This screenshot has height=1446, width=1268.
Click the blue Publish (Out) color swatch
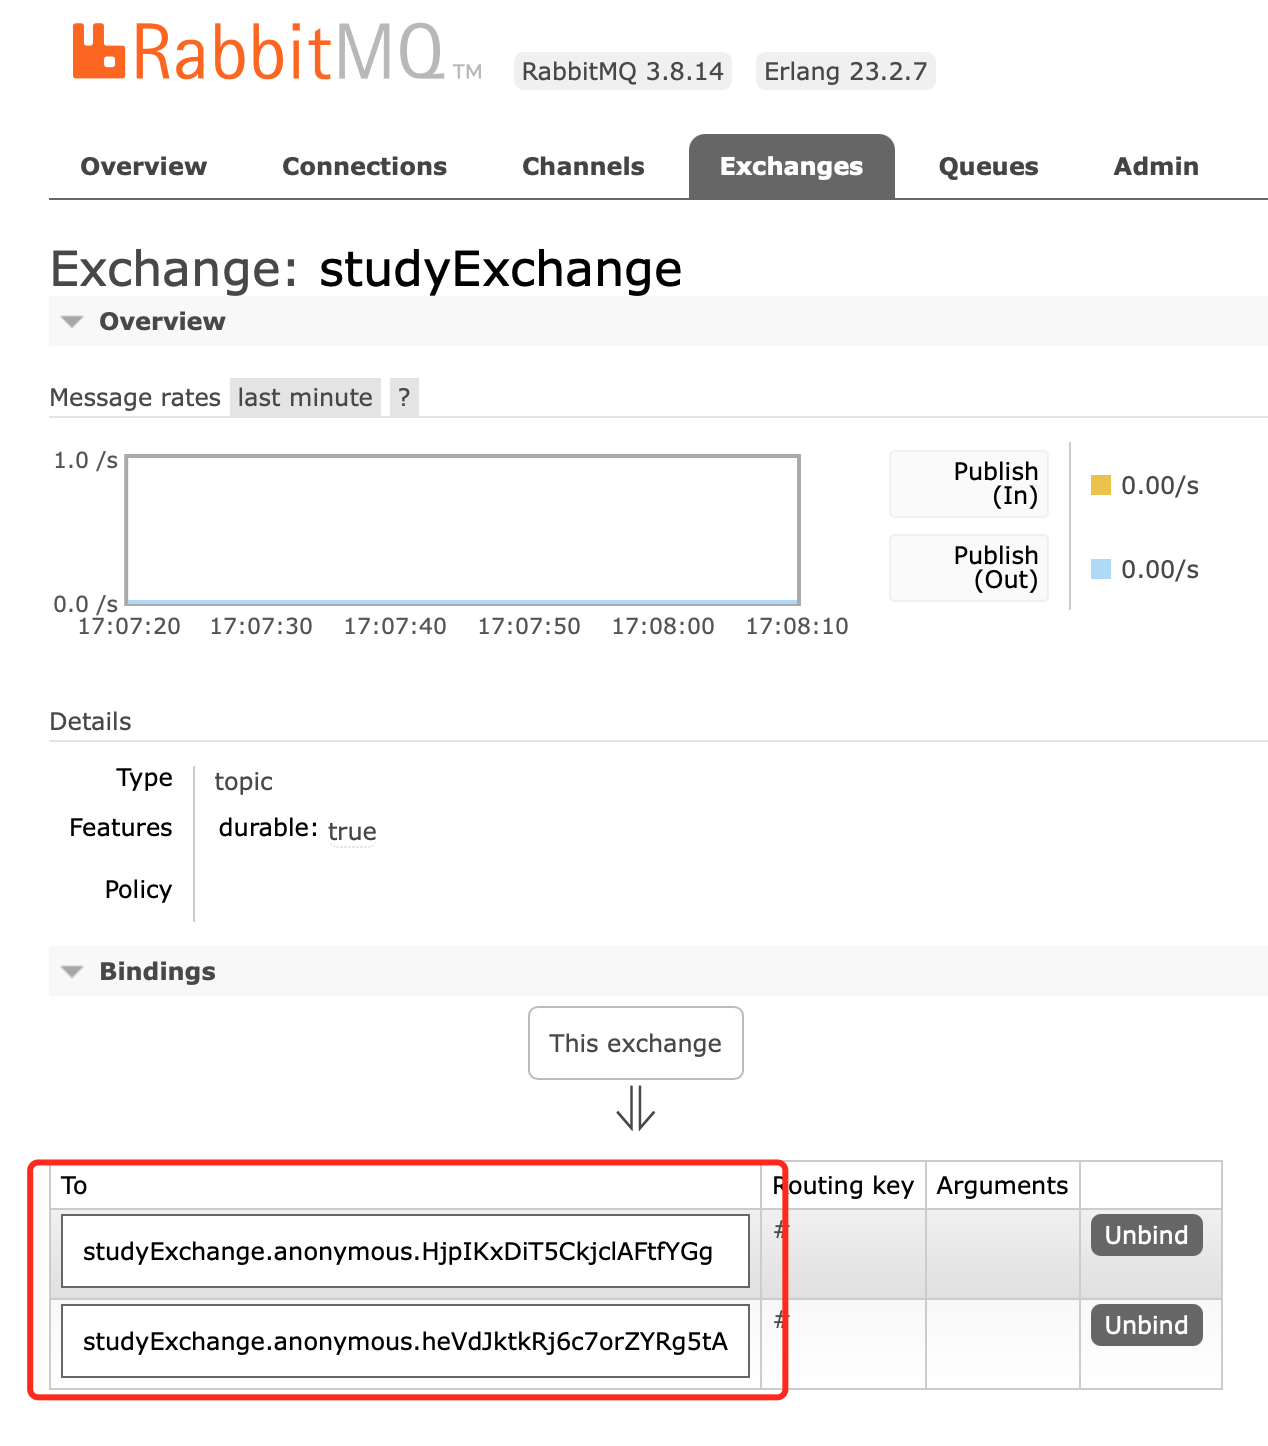(x=1101, y=569)
